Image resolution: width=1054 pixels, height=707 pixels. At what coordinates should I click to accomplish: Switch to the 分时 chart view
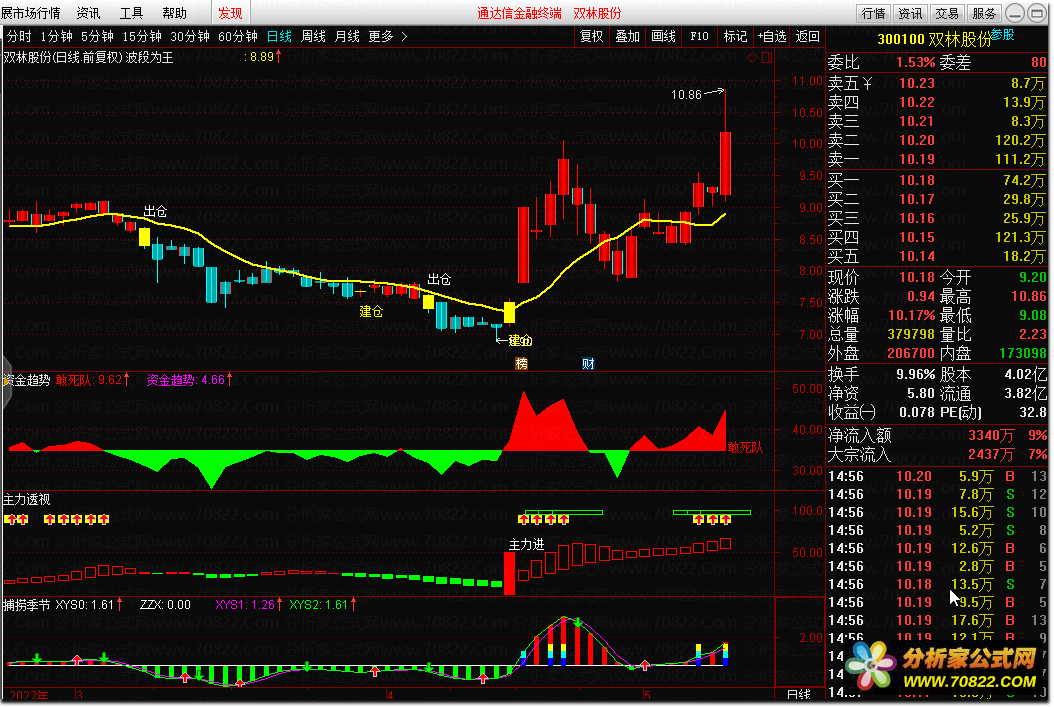pyautogui.click(x=19, y=36)
